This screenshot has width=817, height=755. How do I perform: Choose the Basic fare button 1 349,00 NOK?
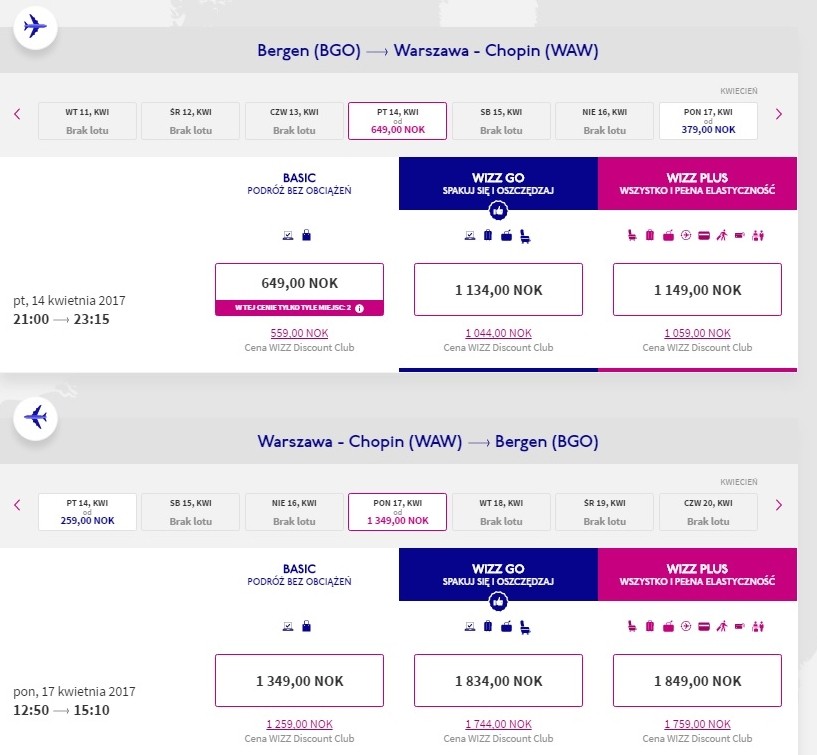click(x=300, y=680)
